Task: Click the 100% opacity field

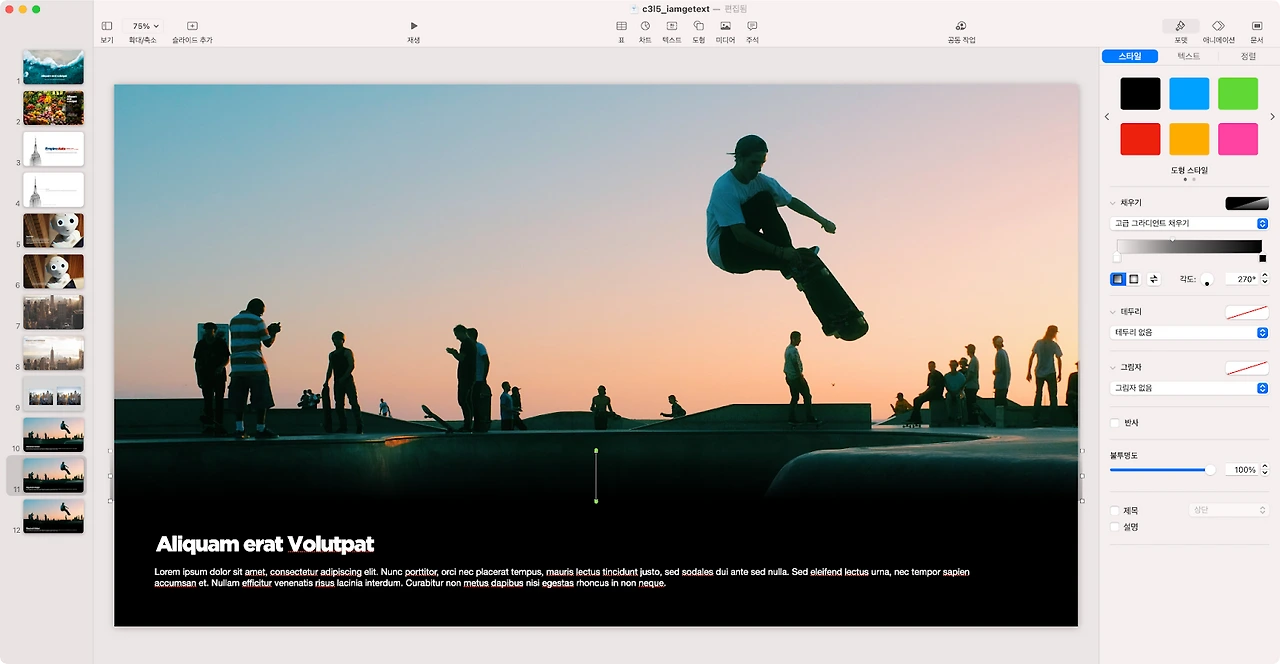Action: click(1241, 469)
